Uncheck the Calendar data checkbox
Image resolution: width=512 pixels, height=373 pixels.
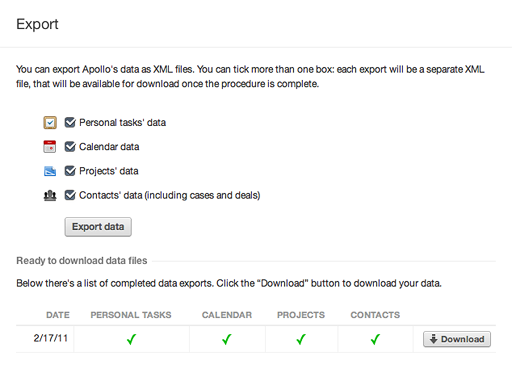click(70, 147)
